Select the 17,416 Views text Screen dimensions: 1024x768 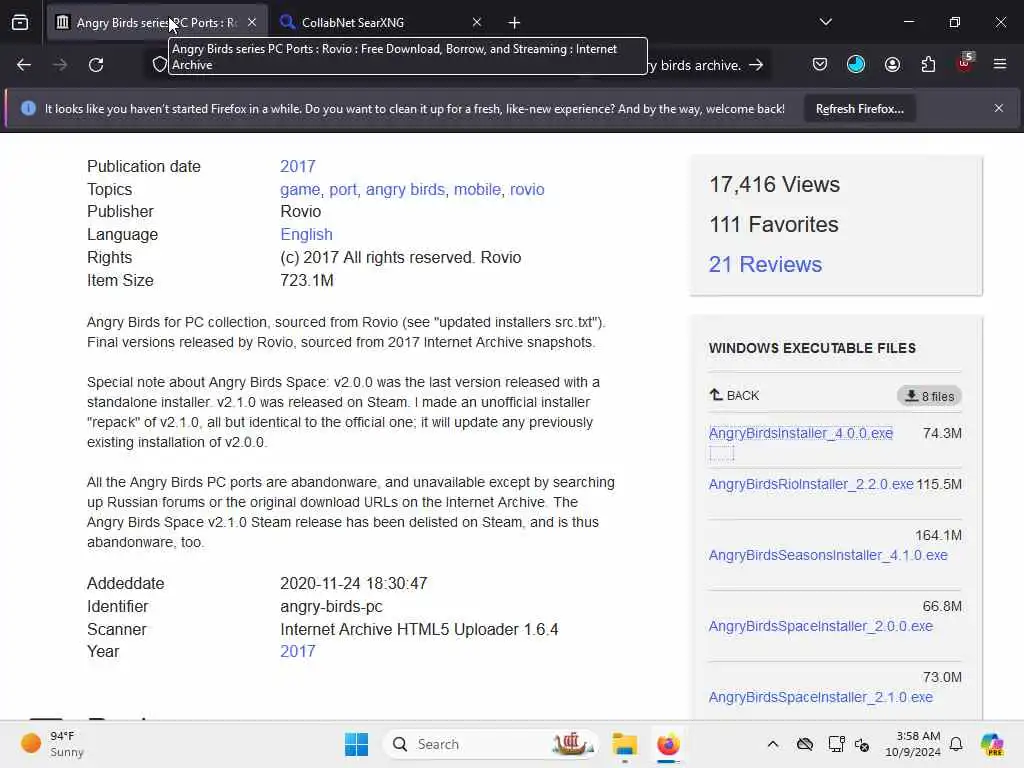[x=775, y=185]
